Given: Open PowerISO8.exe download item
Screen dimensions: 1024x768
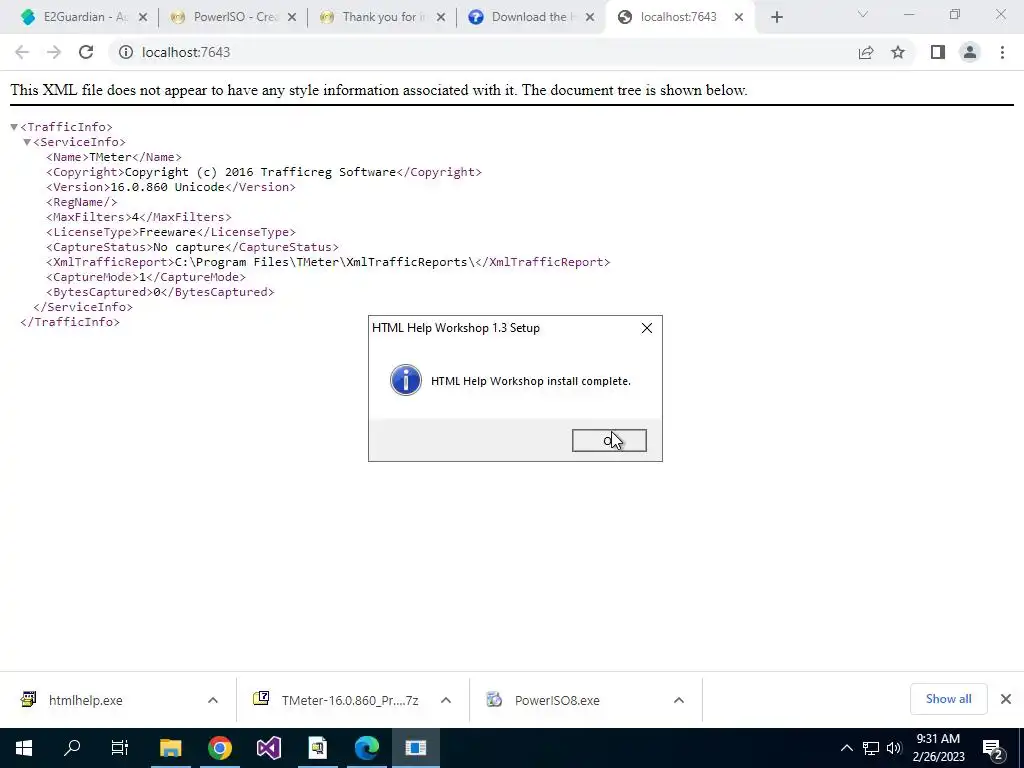Looking at the screenshot, I should [556, 700].
